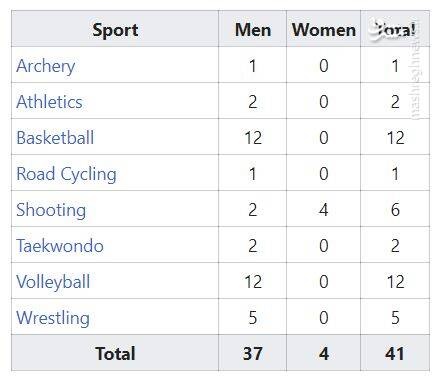
Task: Follow the Basketball sport link
Action: pyautogui.click(x=55, y=137)
